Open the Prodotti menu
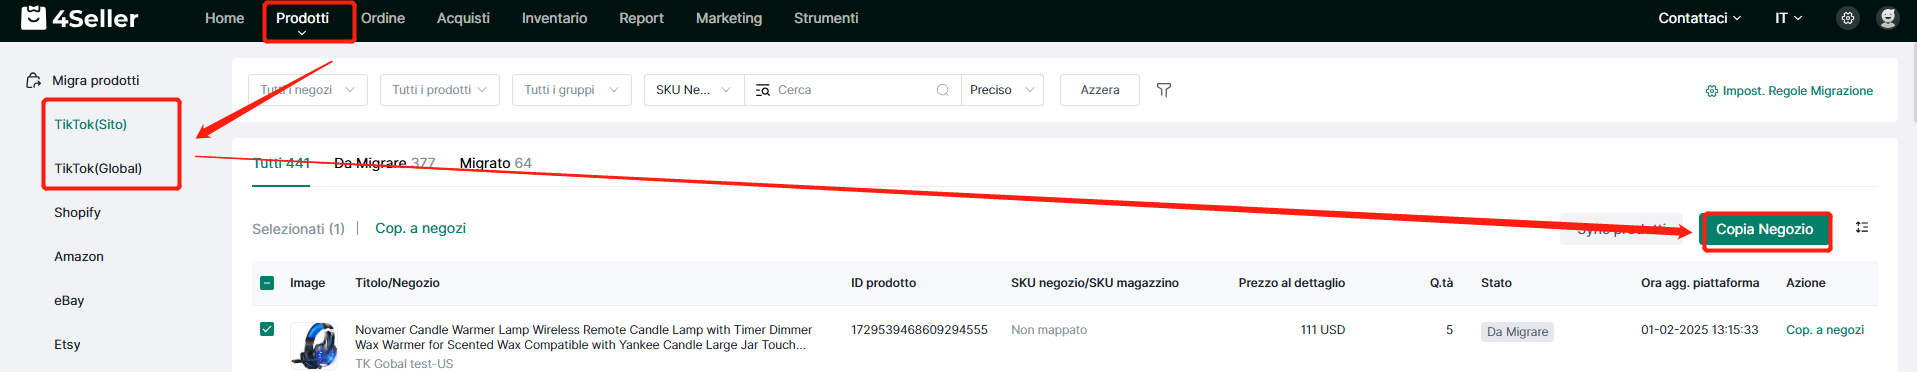 click(x=302, y=18)
